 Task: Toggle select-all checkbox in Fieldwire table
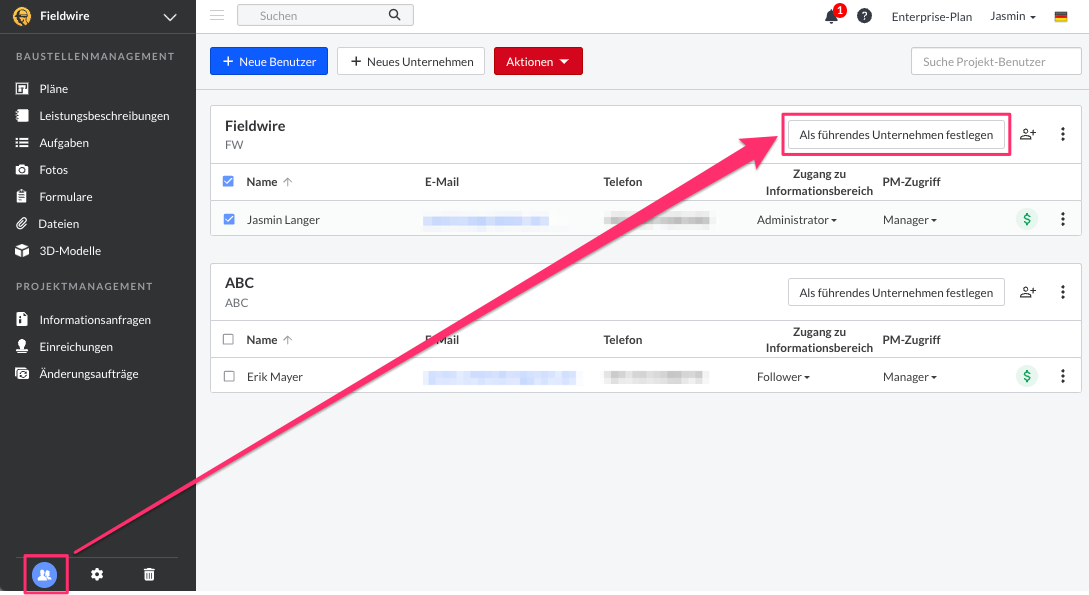228,181
